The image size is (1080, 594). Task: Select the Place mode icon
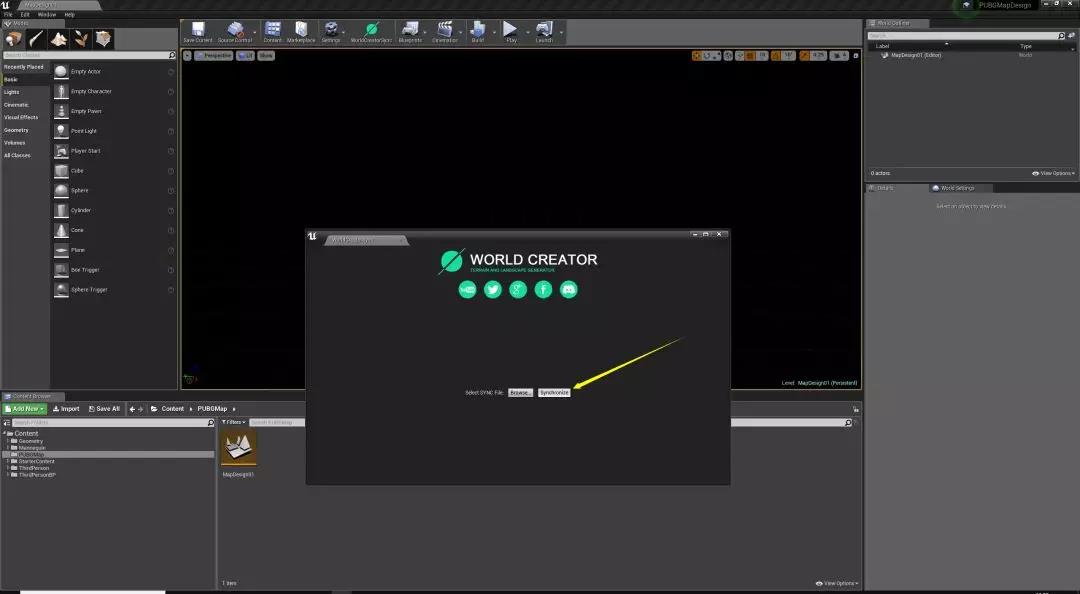click(x=13, y=39)
